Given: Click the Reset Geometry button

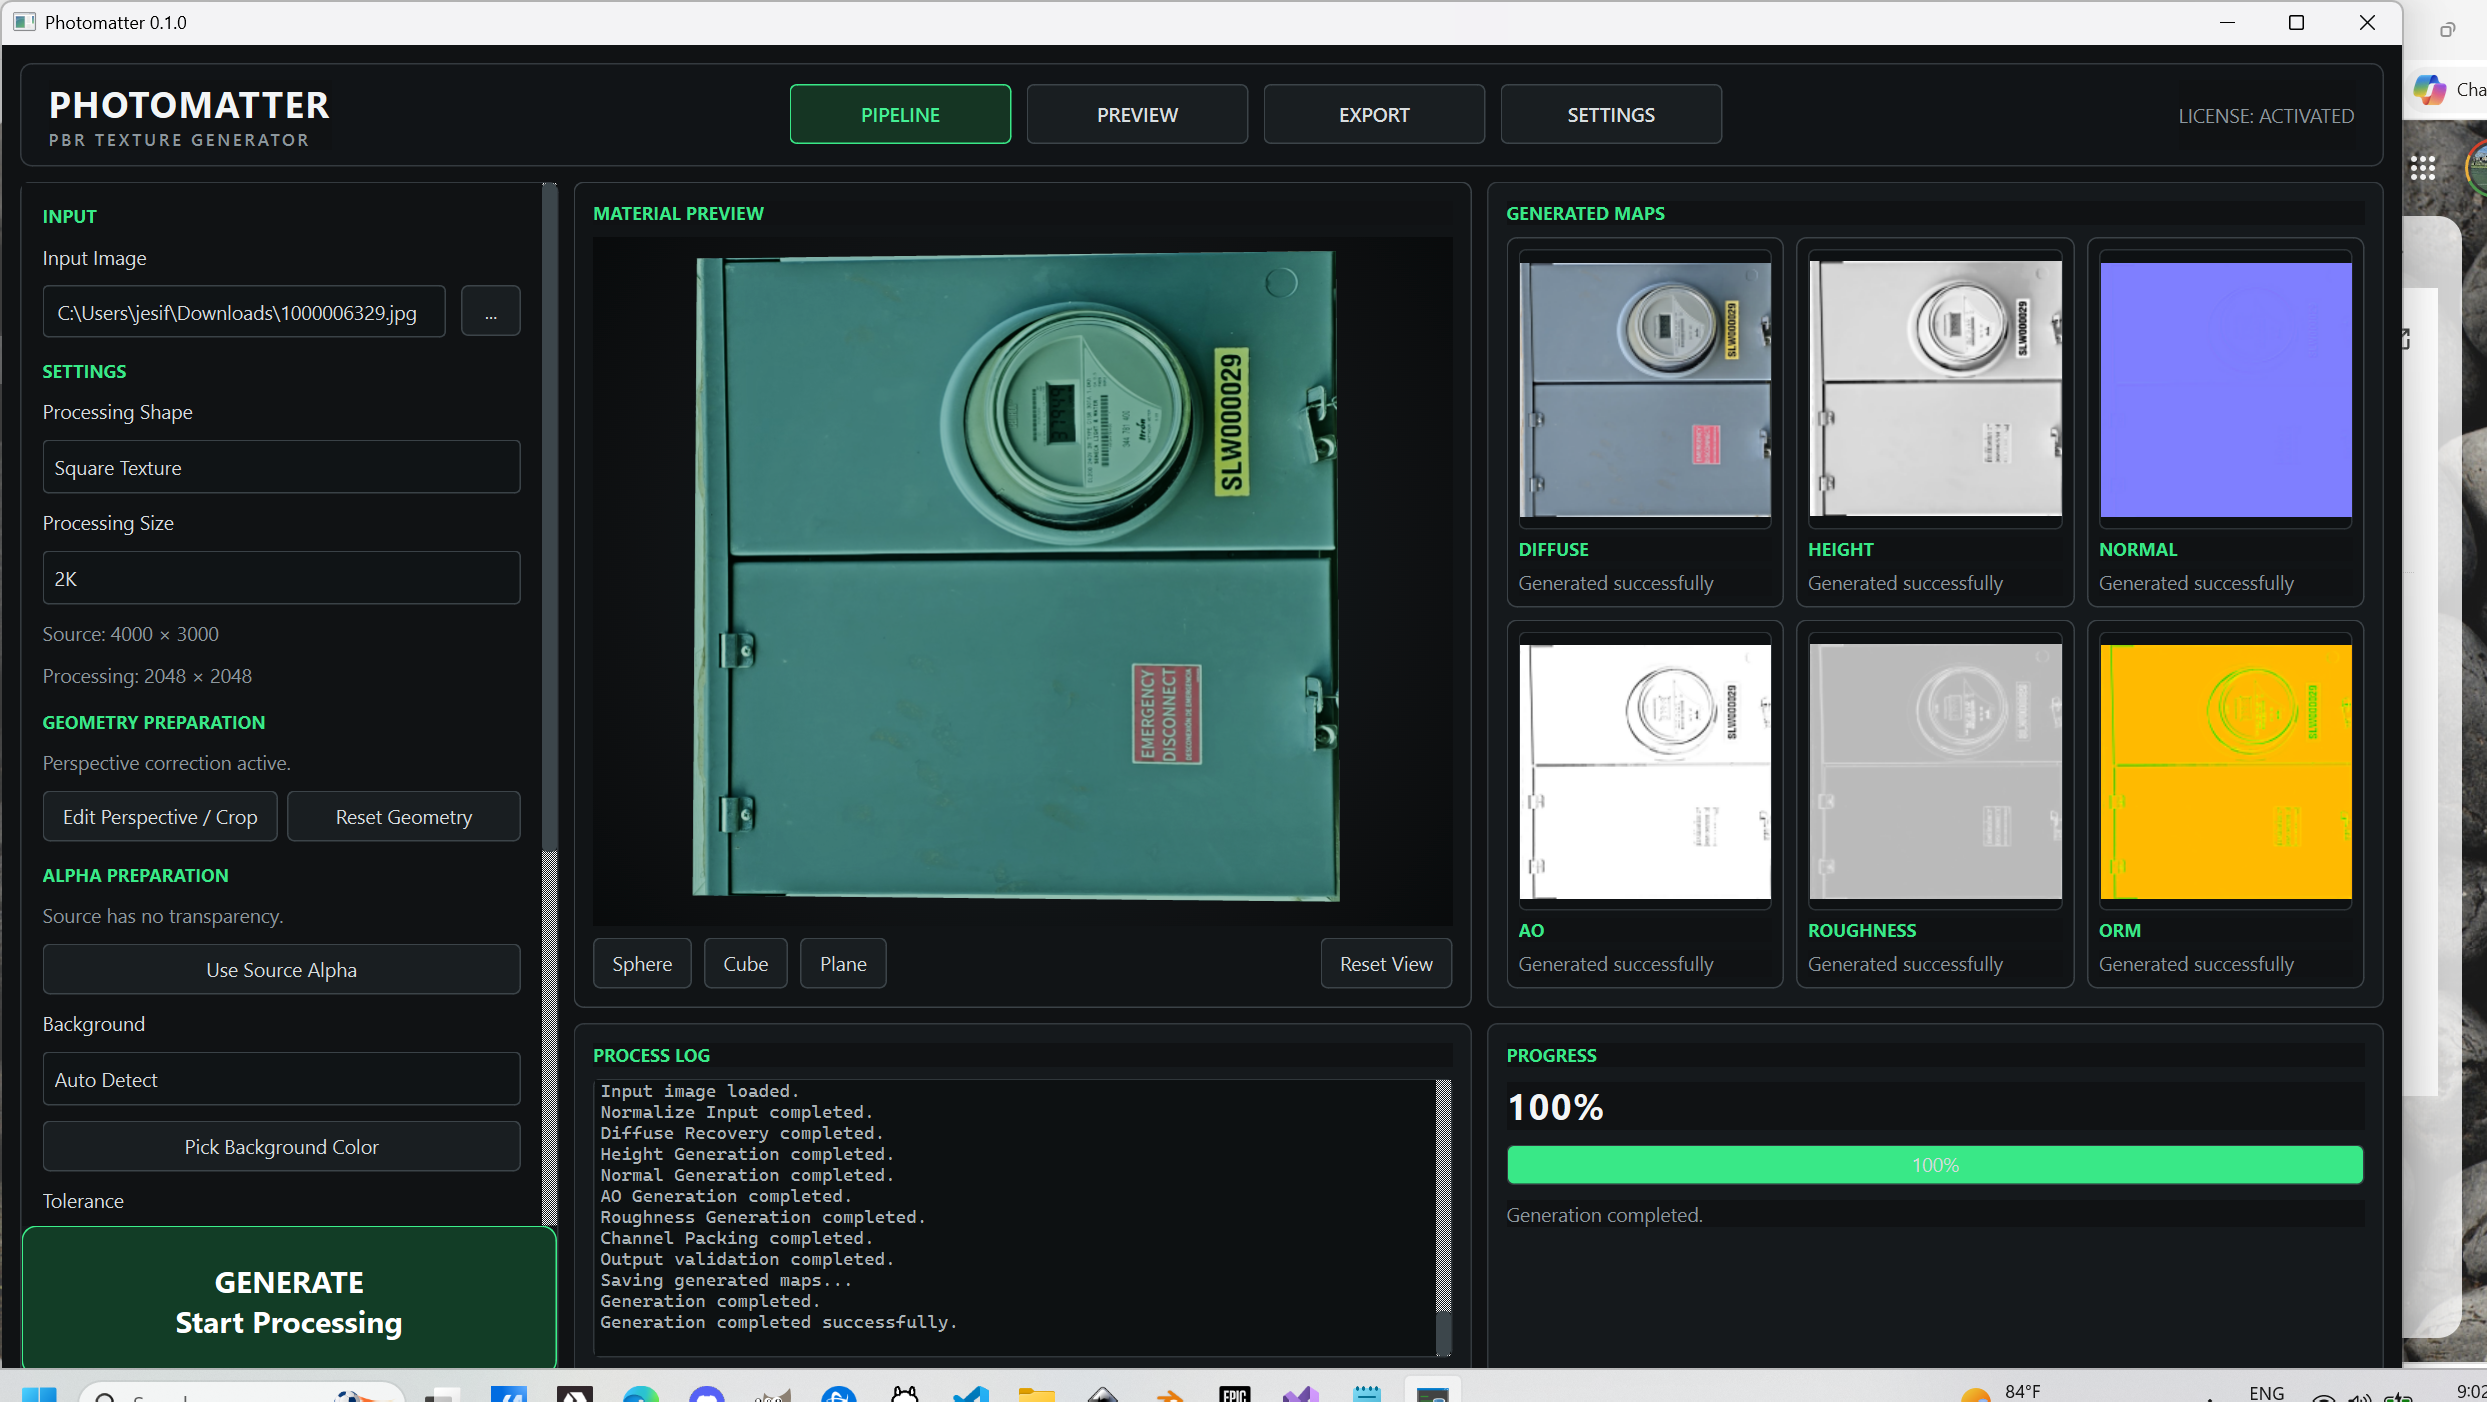Looking at the screenshot, I should click(x=404, y=816).
